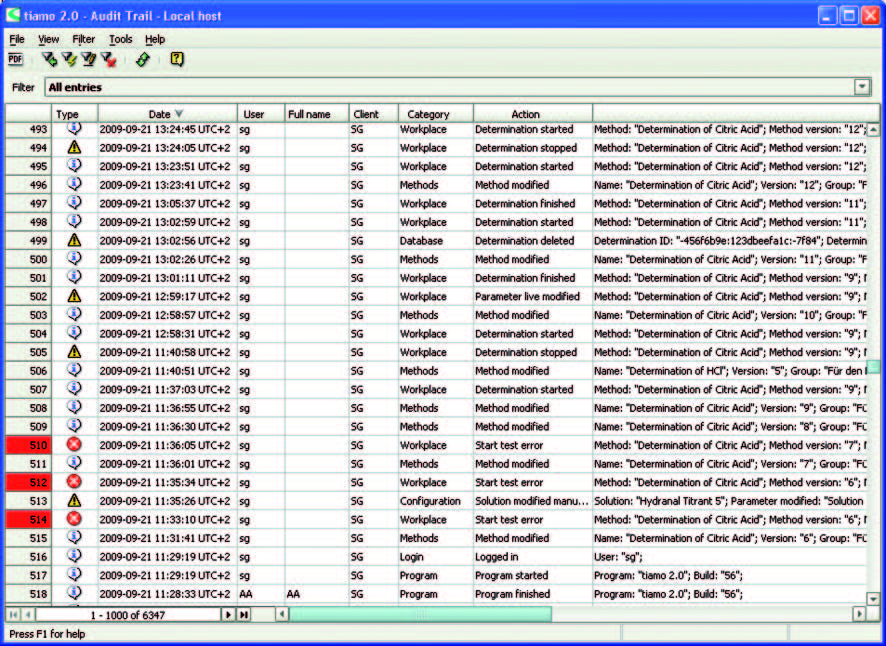886x646 pixels.
Task: Jump to the last page of entries
Action: coord(243,614)
